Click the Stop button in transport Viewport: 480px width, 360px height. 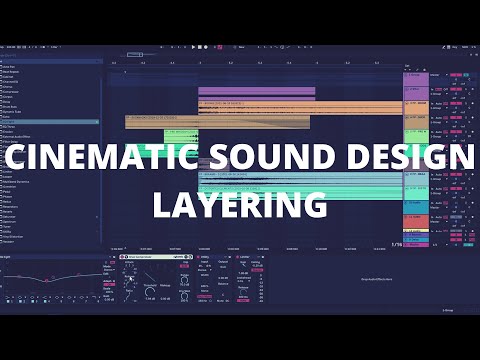click(200, 47)
